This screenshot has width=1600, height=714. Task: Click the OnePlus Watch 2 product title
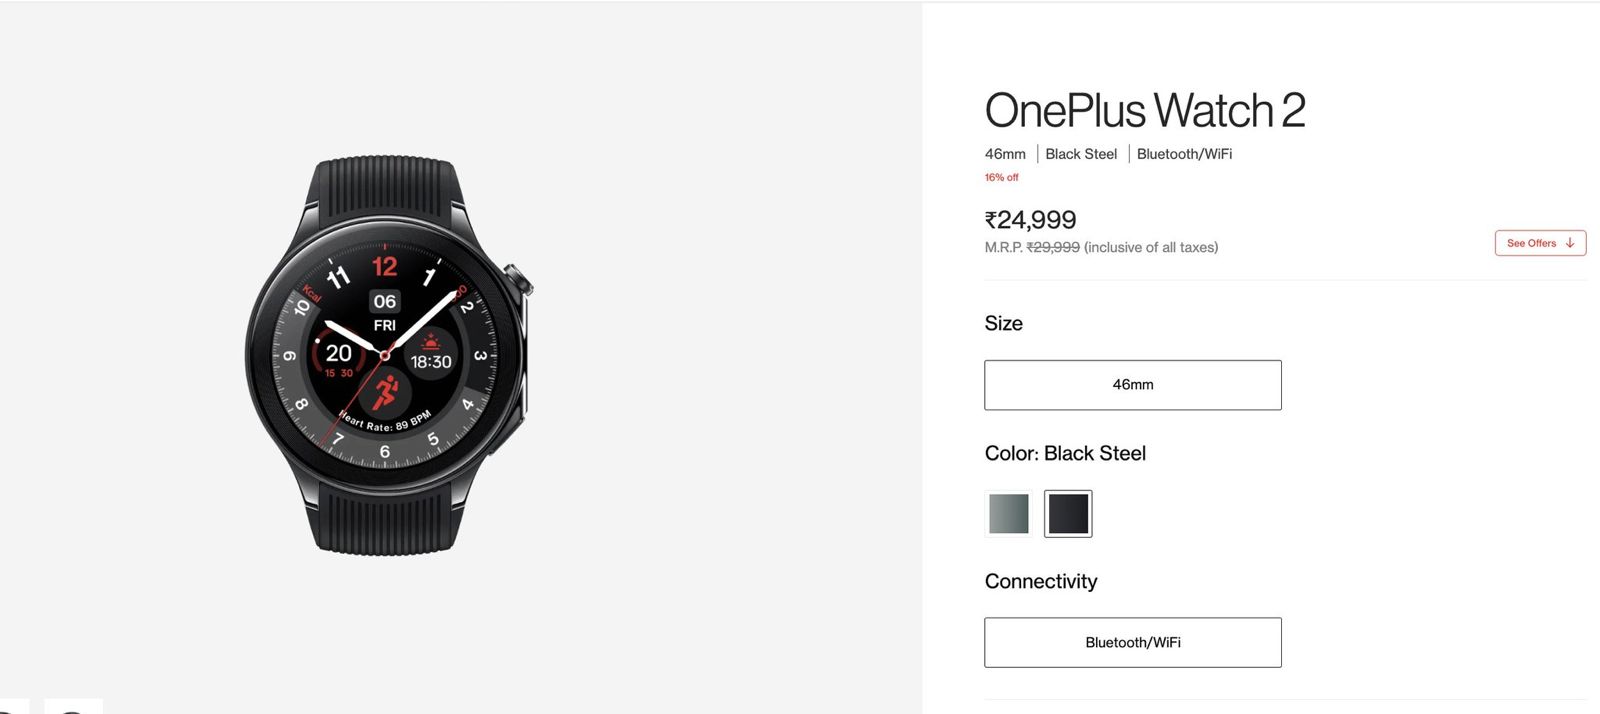(1145, 110)
